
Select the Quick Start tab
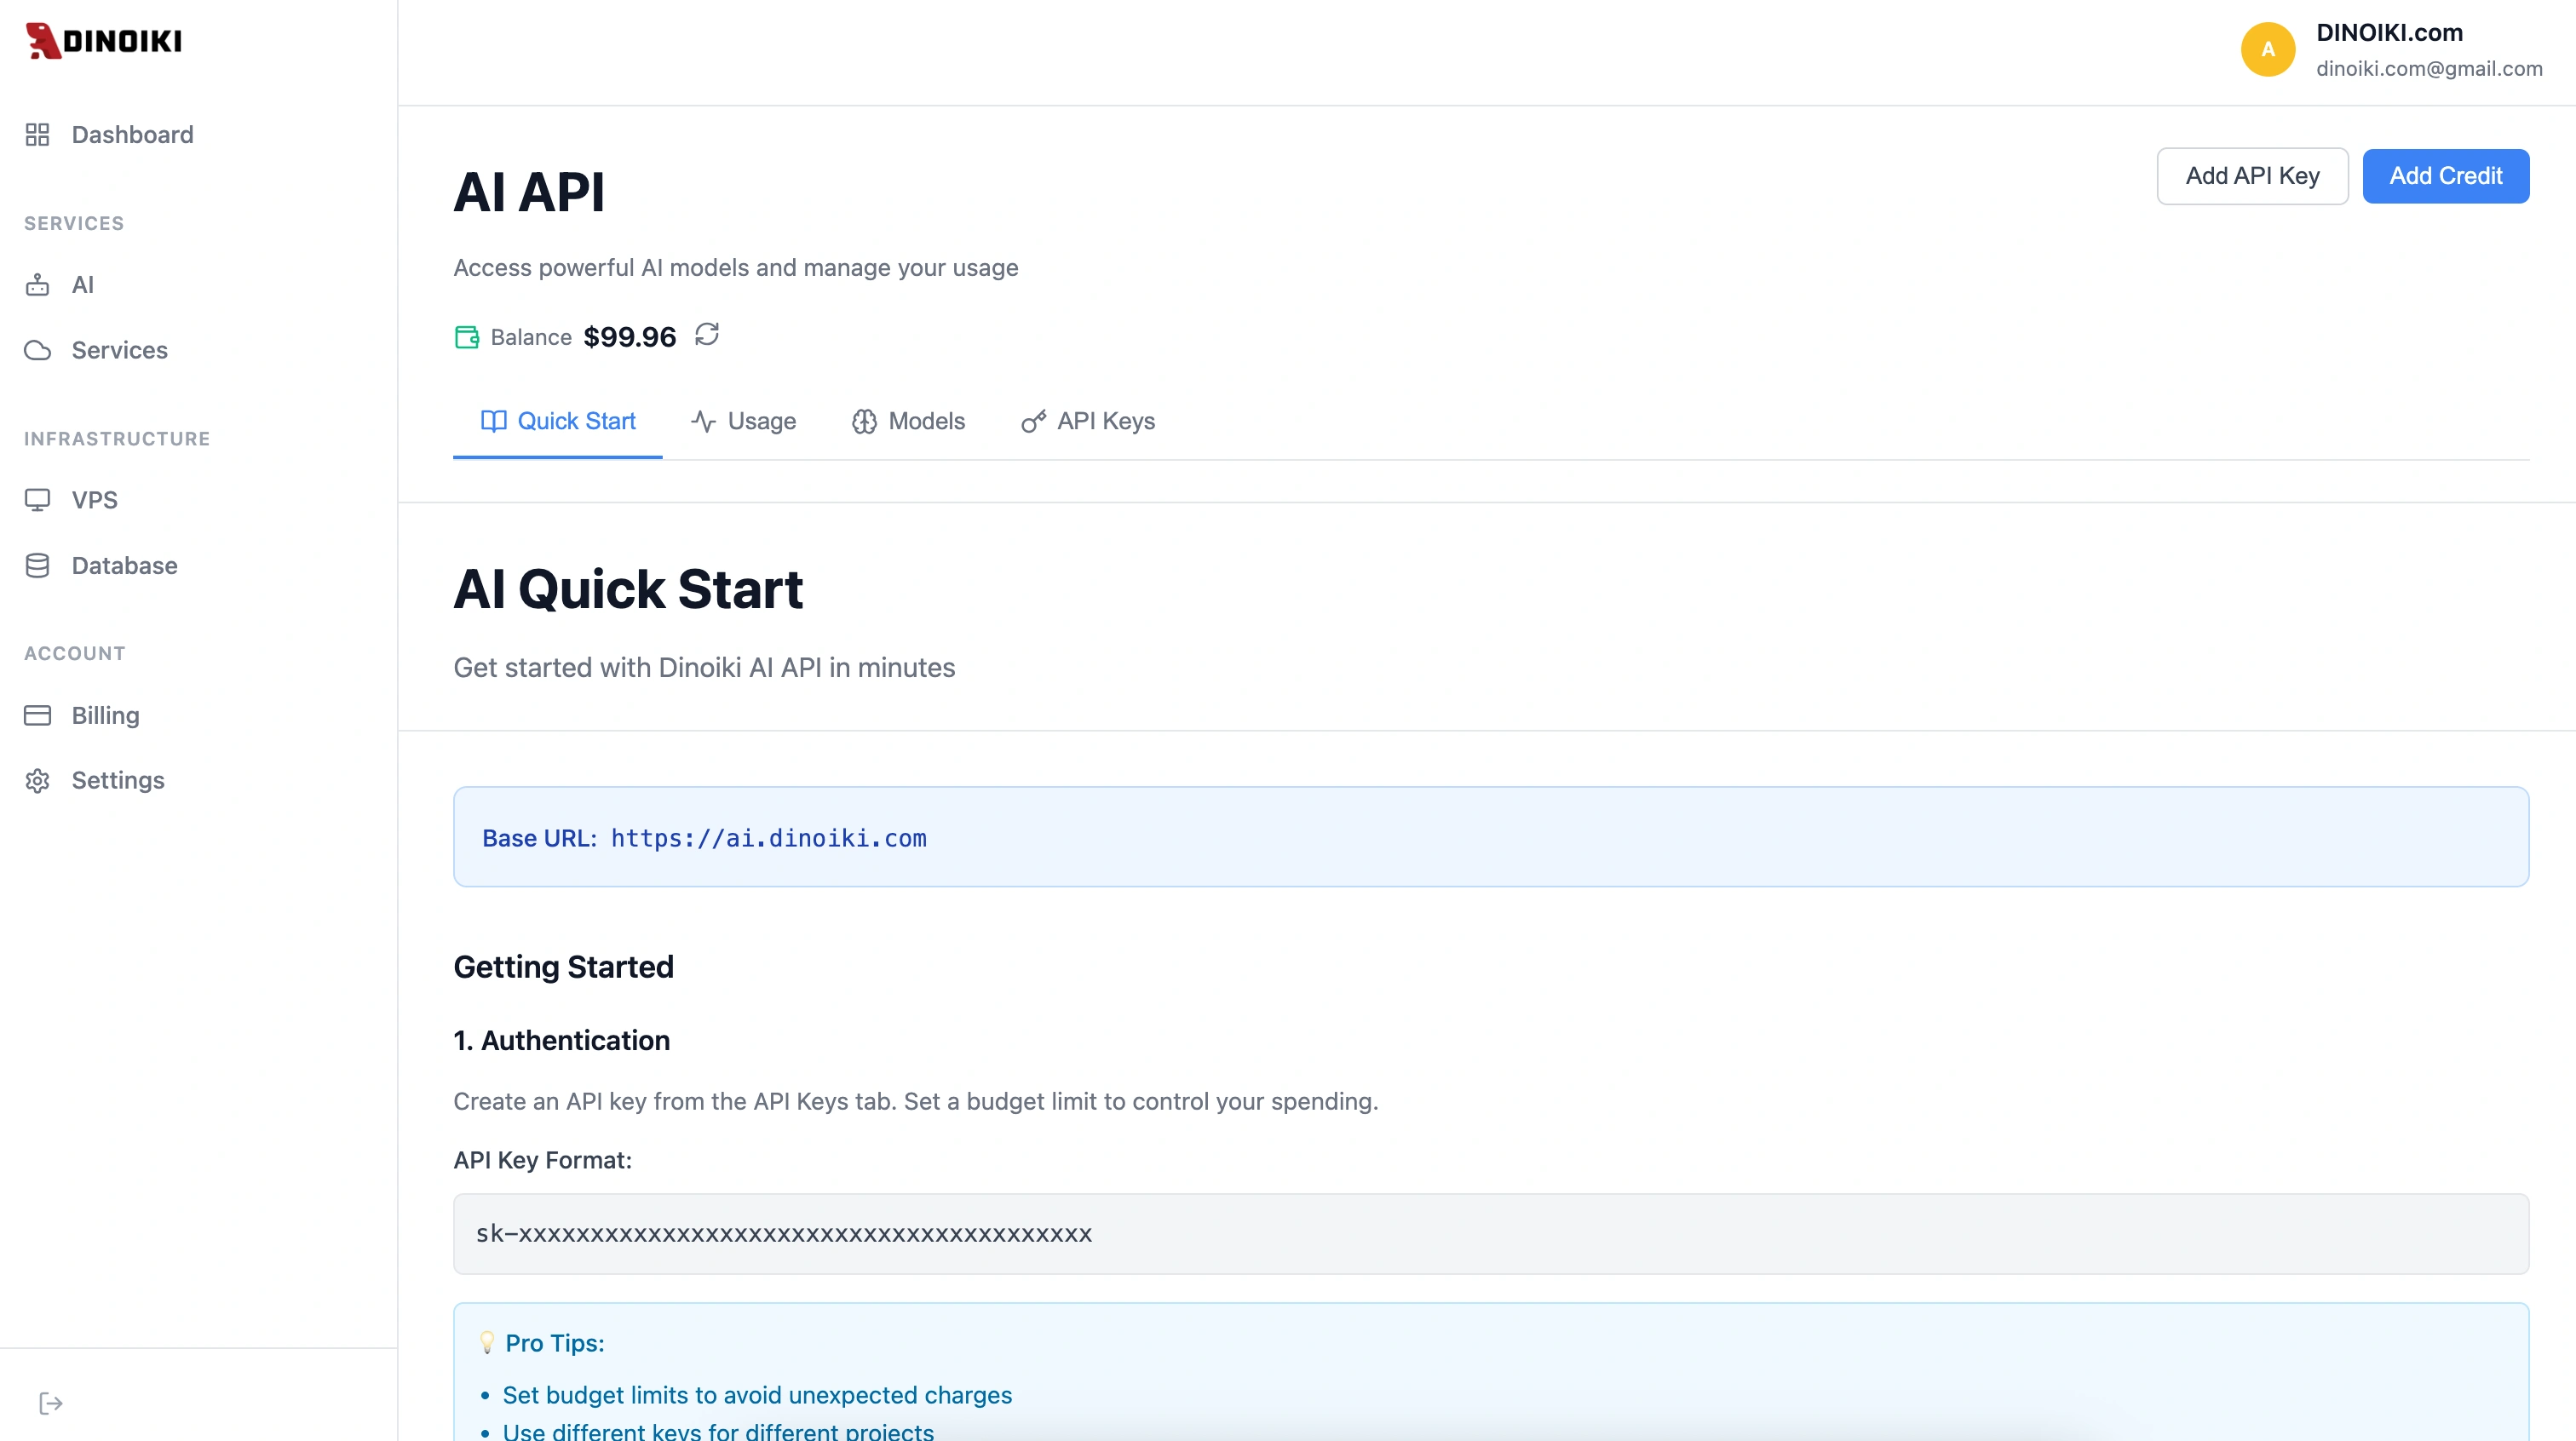tap(556, 421)
